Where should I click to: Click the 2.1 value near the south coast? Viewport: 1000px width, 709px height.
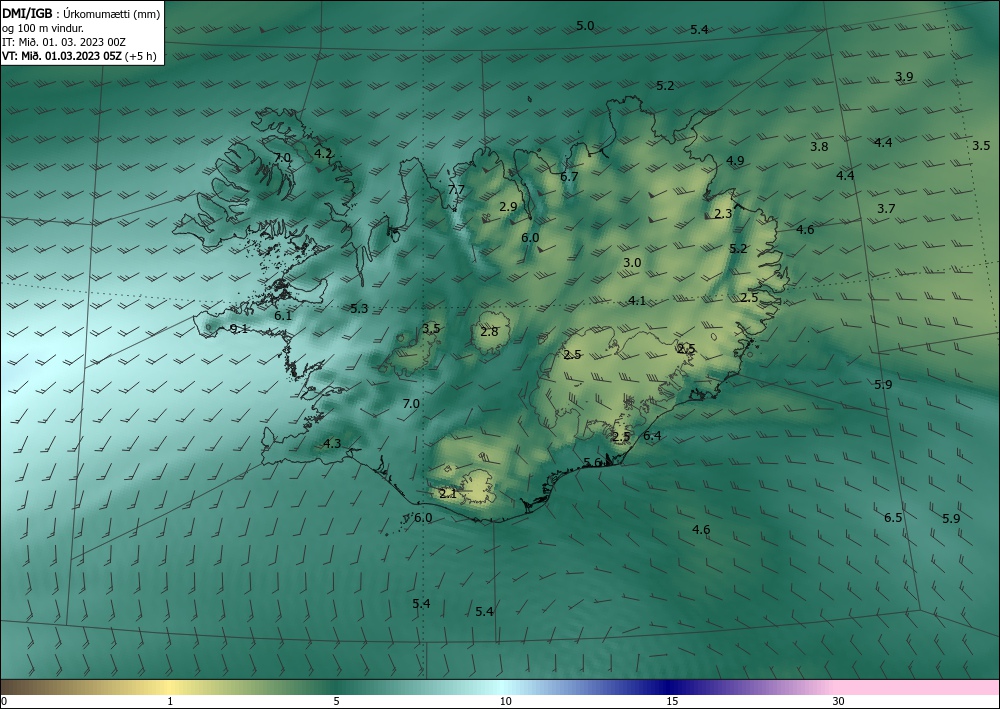coord(448,493)
